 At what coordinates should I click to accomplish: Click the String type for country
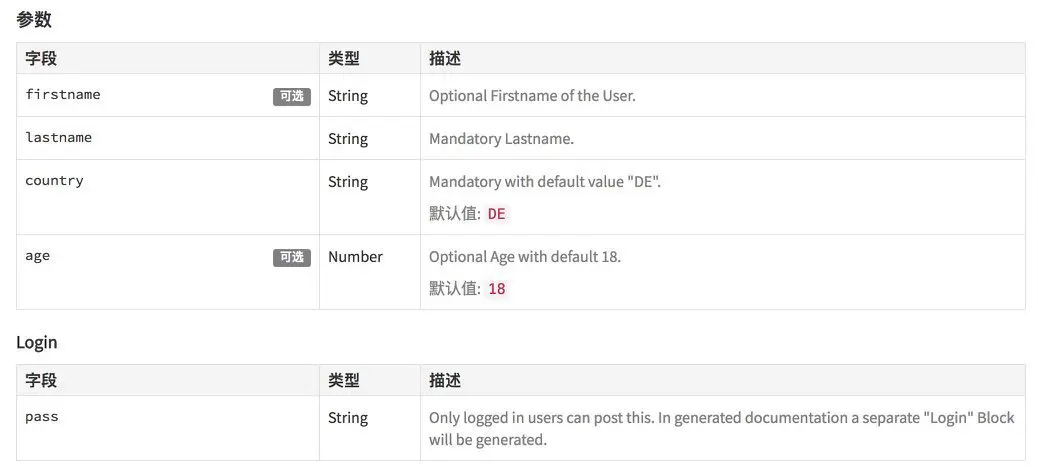point(347,182)
